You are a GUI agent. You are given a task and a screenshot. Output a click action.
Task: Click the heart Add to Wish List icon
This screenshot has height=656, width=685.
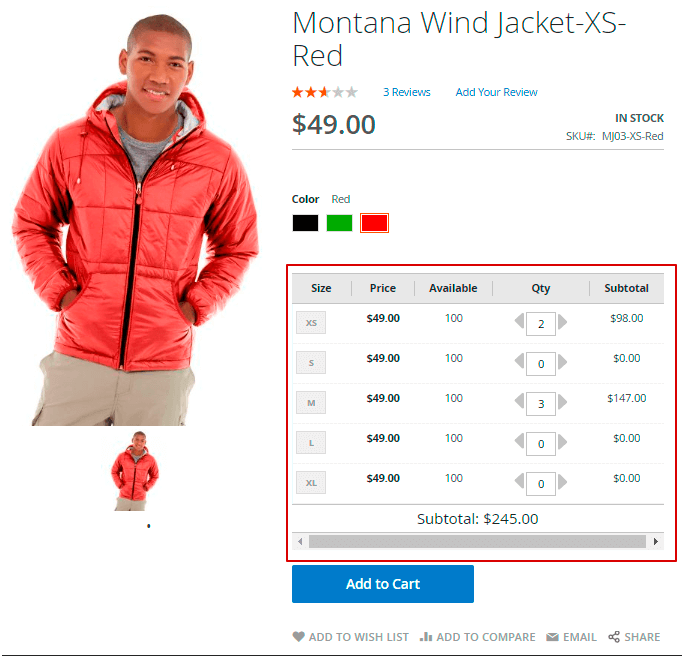pyautogui.click(x=298, y=636)
